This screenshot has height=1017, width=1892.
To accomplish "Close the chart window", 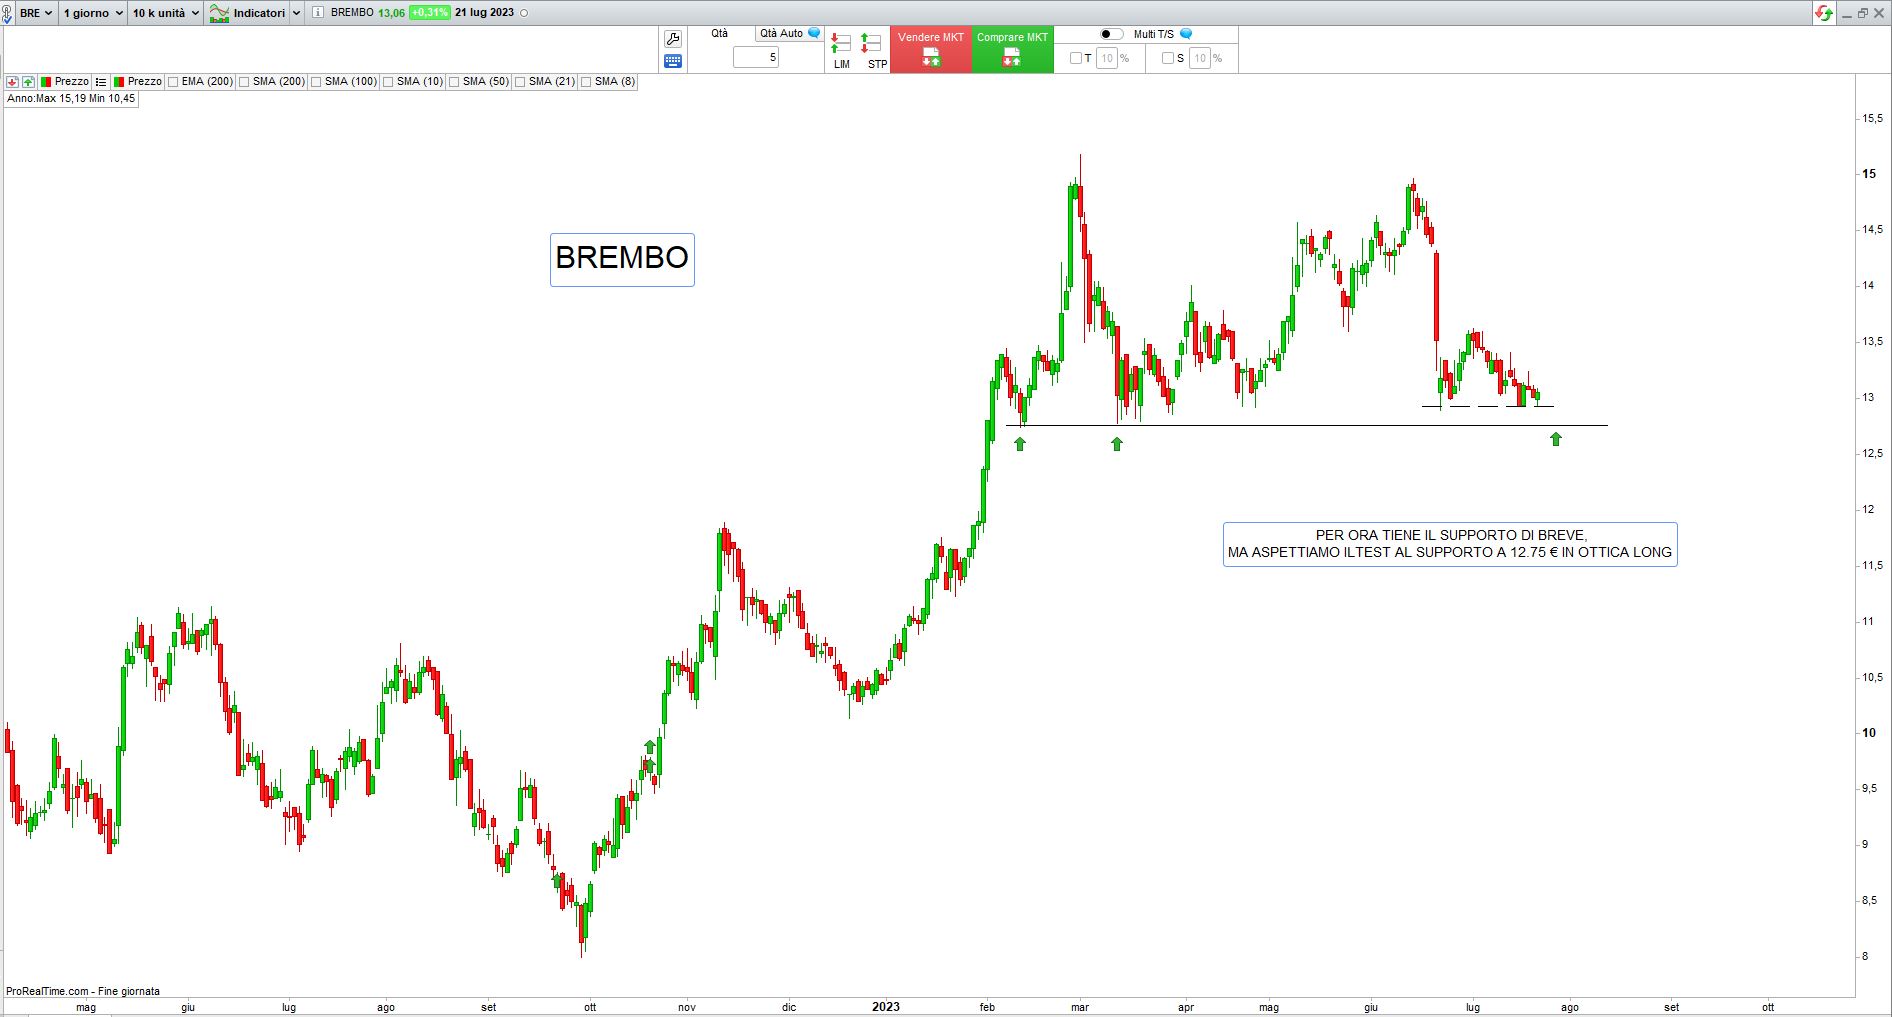I will [1879, 13].
